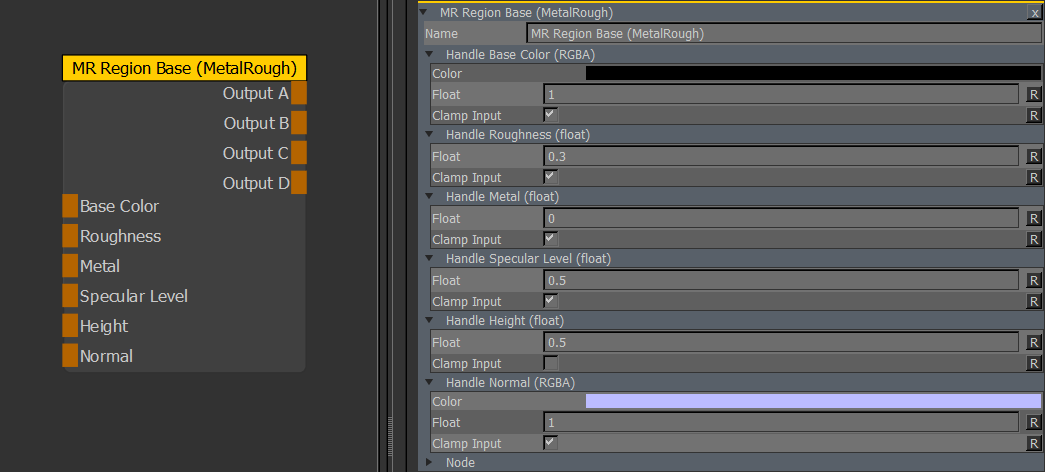The width and height of the screenshot is (1045, 472).
Task: Toggle Clamp Input under Handle Normal
Action: (550, 442)
